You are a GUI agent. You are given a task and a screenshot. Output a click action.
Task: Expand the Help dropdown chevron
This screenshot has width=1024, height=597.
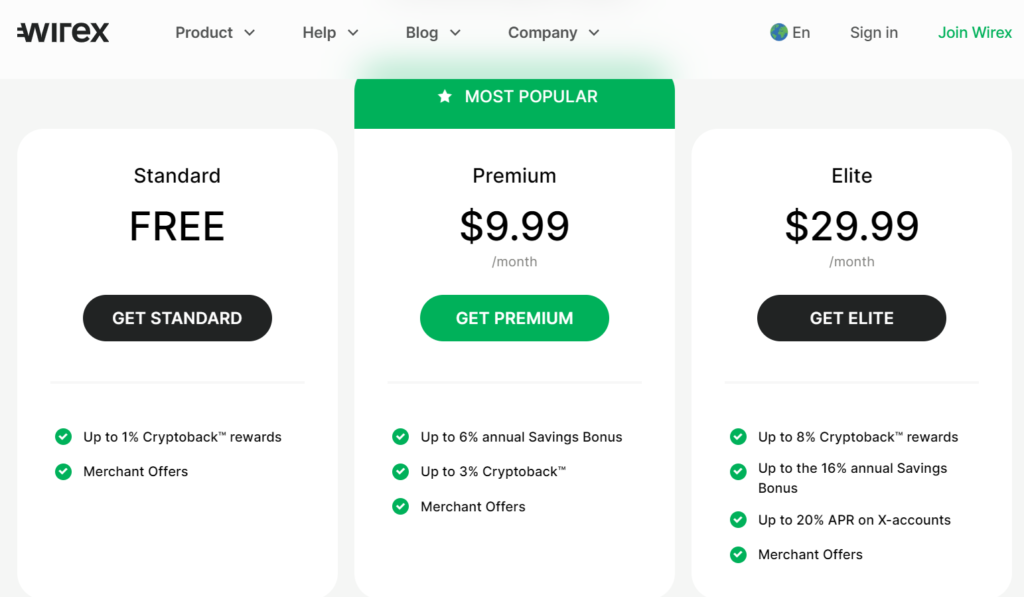(x=353, y=33)
